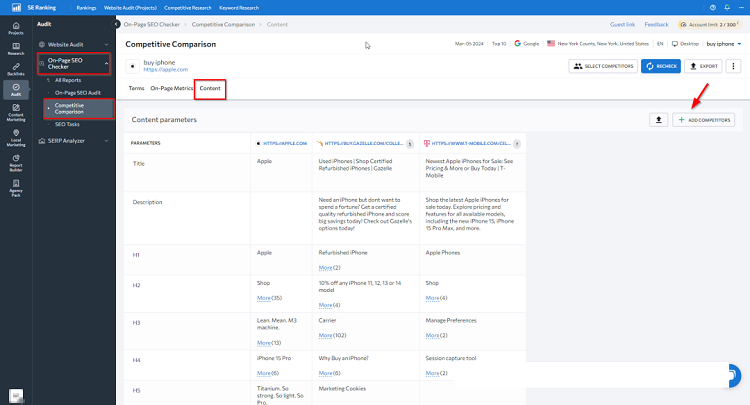Click the Add Competitors button
Screen dimensions: 750x405
tap(704, 120)
